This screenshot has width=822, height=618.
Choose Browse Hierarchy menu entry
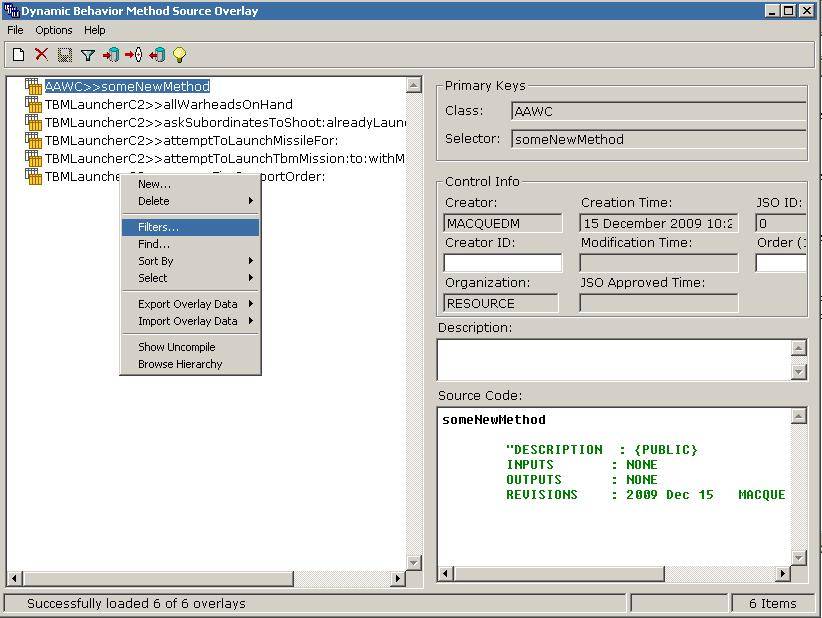click(180, 364)
